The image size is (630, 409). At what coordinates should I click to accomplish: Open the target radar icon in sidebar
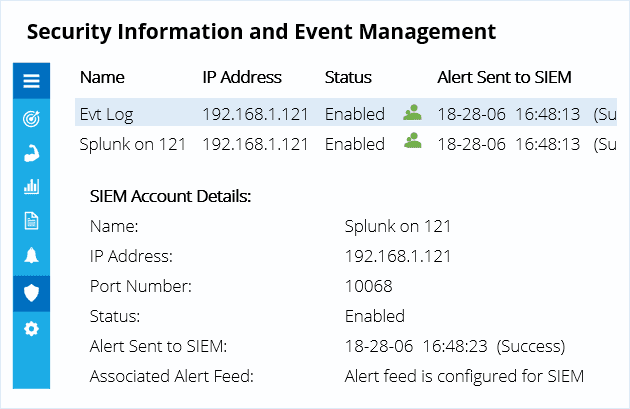tap(31, 119)
